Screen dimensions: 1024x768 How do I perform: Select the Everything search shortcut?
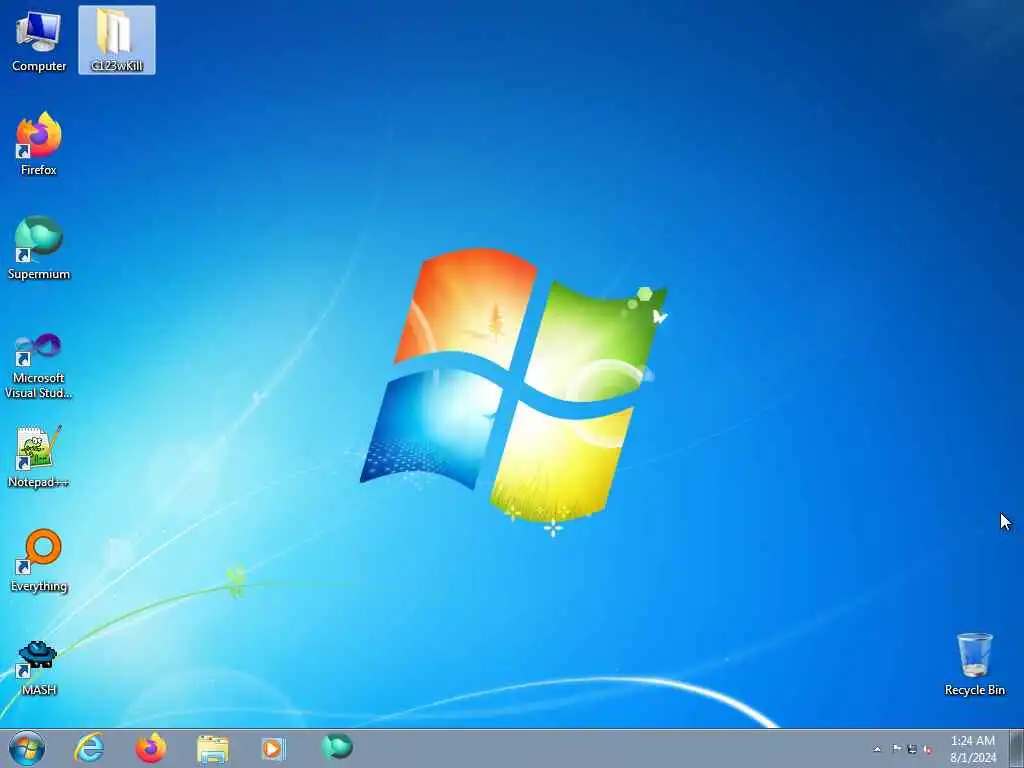(39, 560)
